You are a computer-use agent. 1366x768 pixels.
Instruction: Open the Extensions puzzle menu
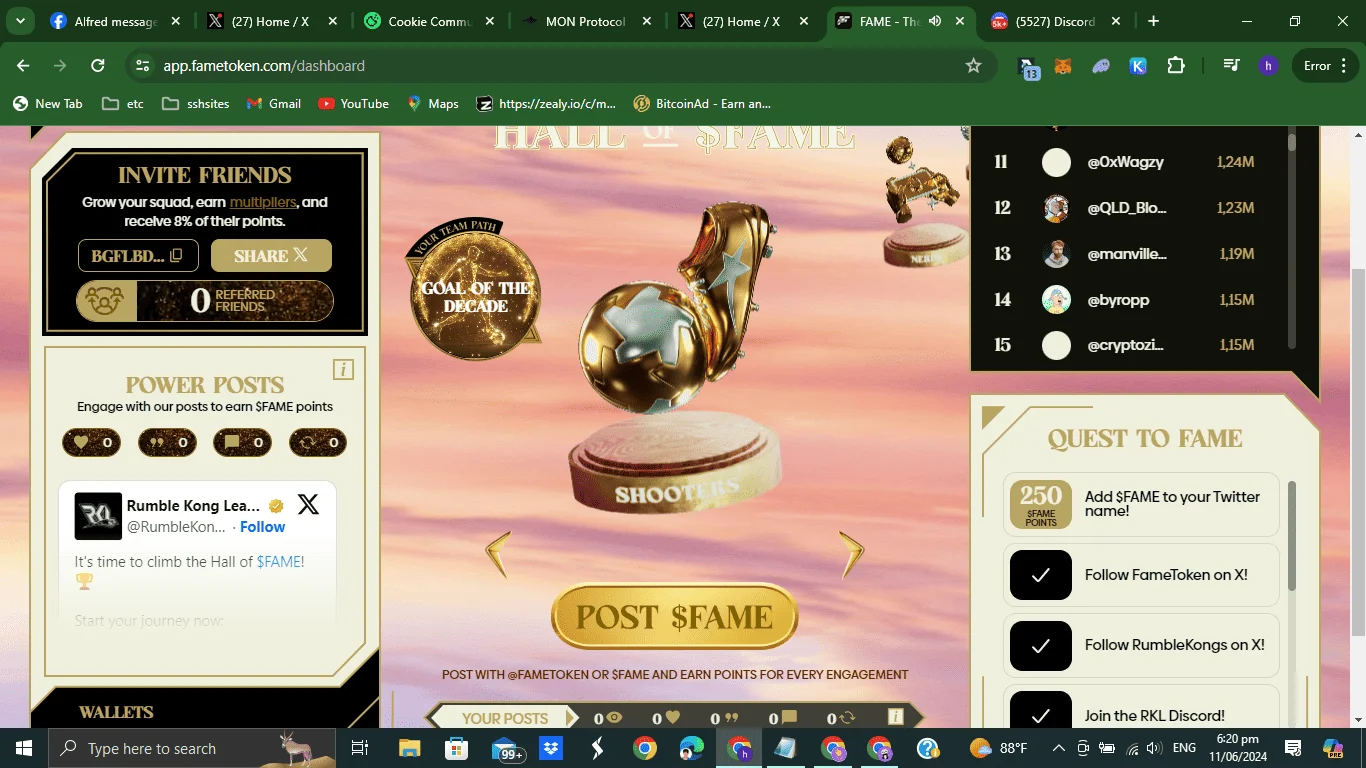click(1176, 66)
